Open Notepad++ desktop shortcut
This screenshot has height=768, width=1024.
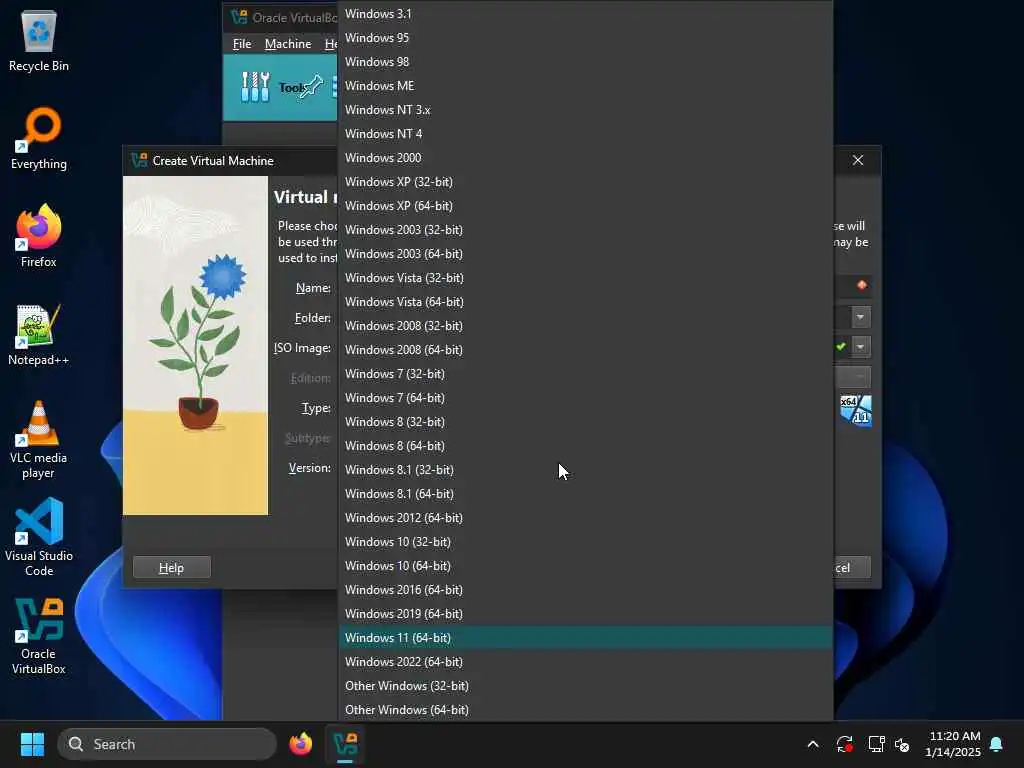pos(39,334)
